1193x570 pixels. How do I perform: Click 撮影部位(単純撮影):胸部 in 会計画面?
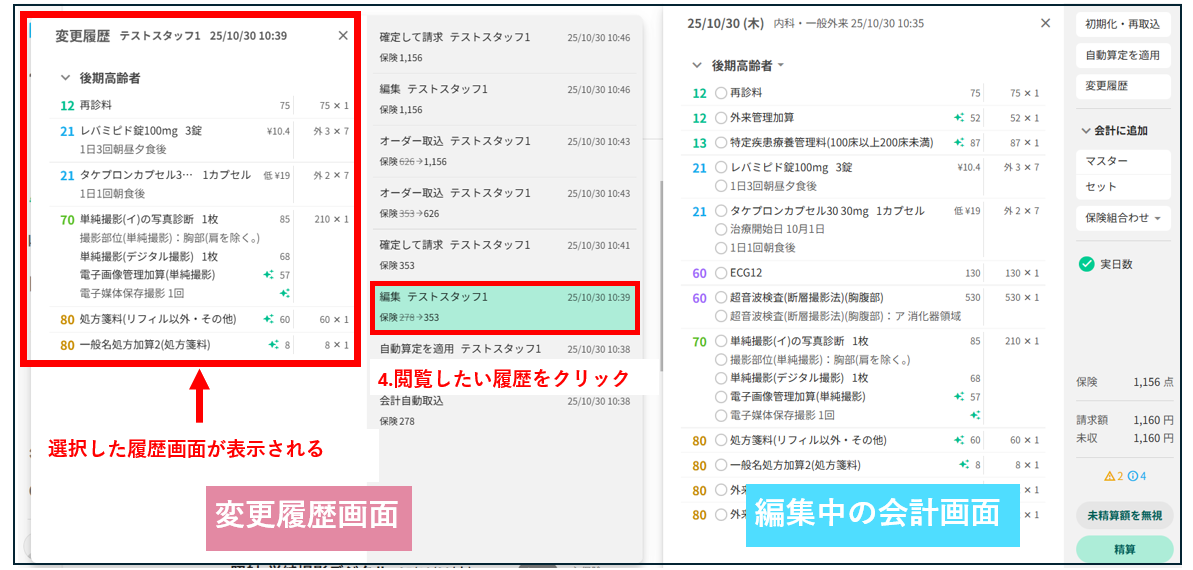(x=820, y=359)
